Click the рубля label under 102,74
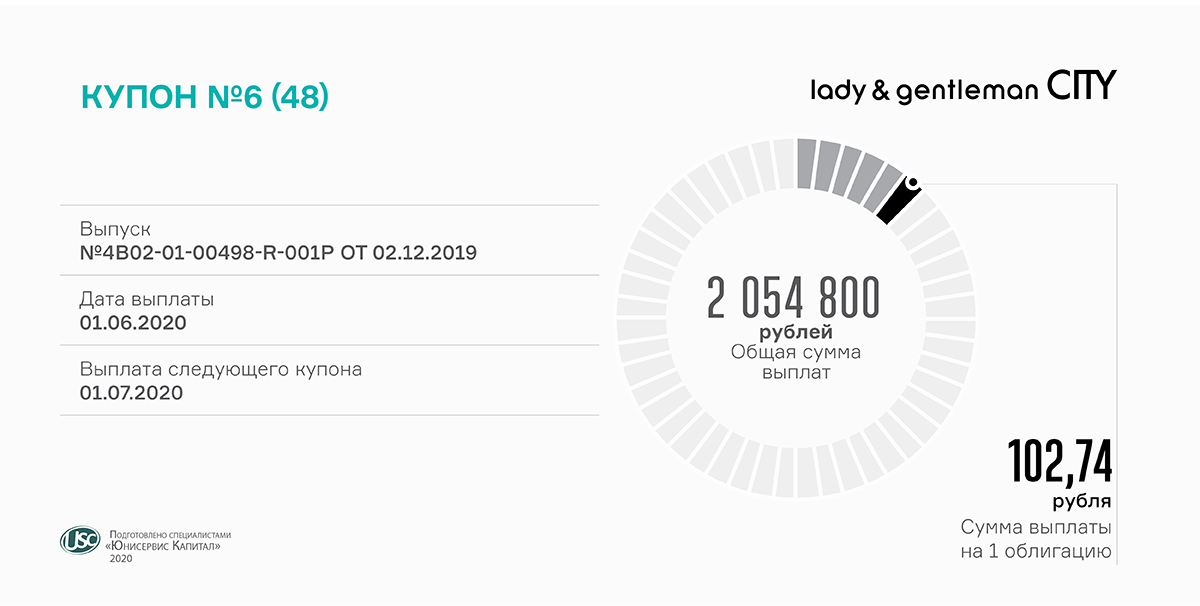1200x606 pixels. [x=1082, y=501]
